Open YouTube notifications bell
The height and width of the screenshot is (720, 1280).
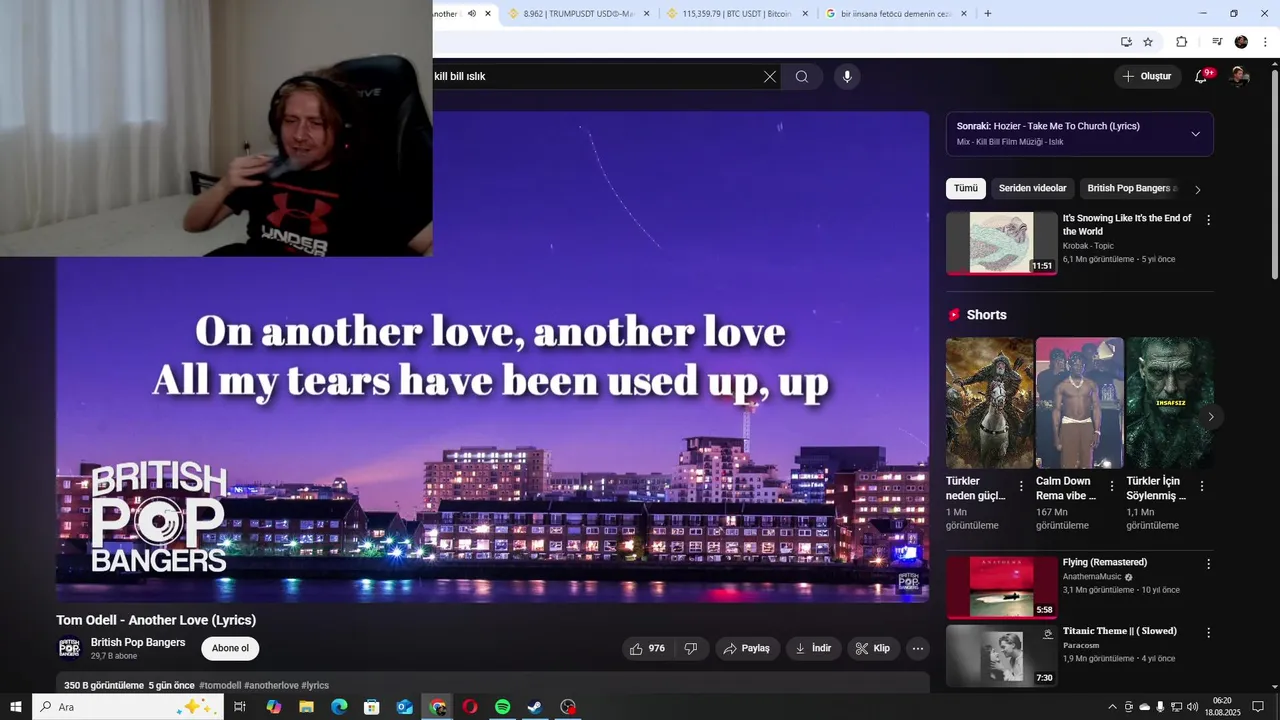pyautogui.click(x=1201, y=76)
